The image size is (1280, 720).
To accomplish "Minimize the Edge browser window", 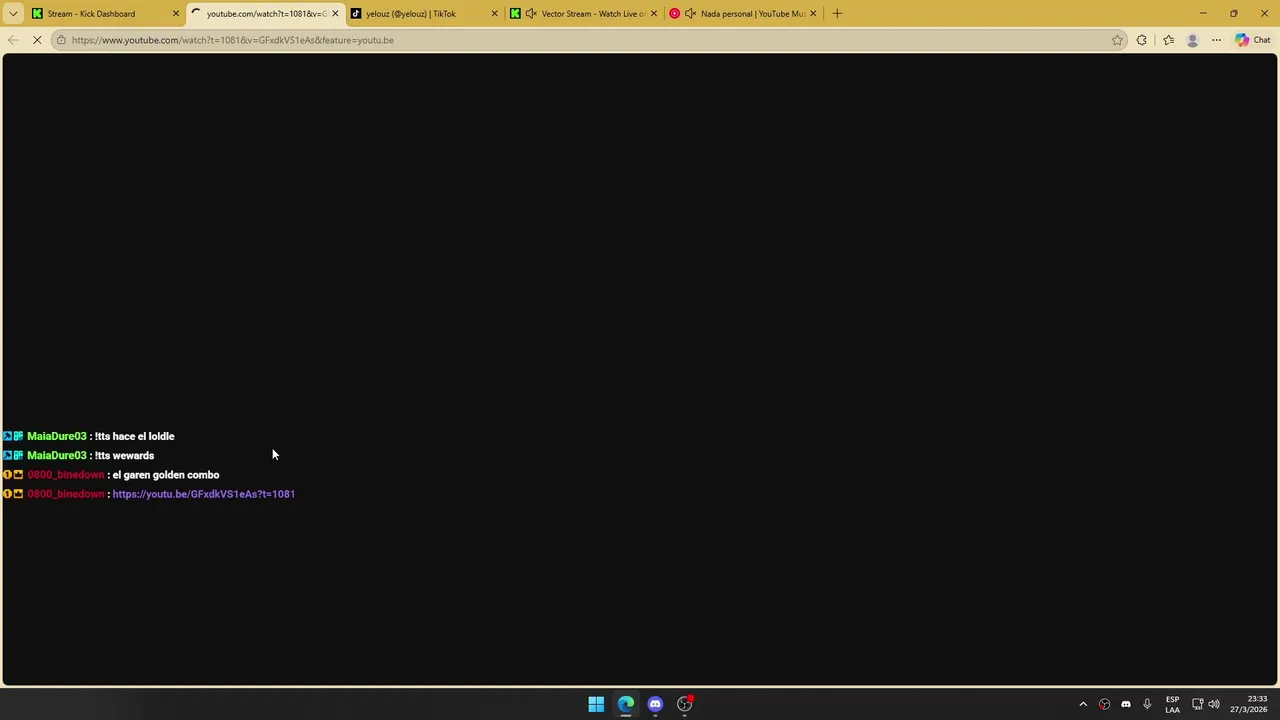I will click(1203, 13).
